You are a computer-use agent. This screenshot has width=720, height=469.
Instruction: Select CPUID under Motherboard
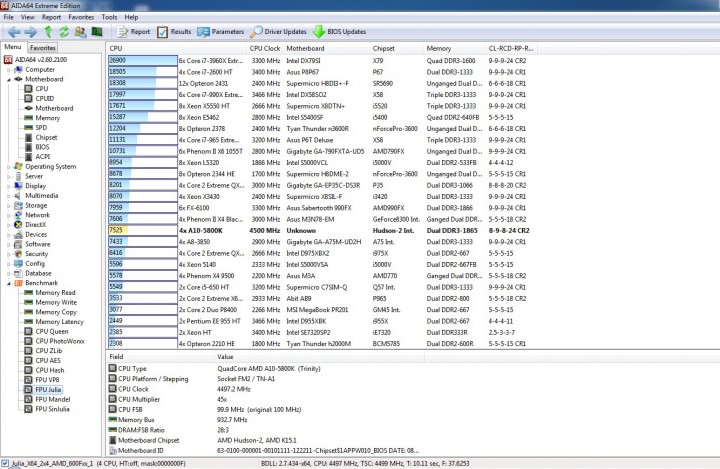(x=45, y=98)
